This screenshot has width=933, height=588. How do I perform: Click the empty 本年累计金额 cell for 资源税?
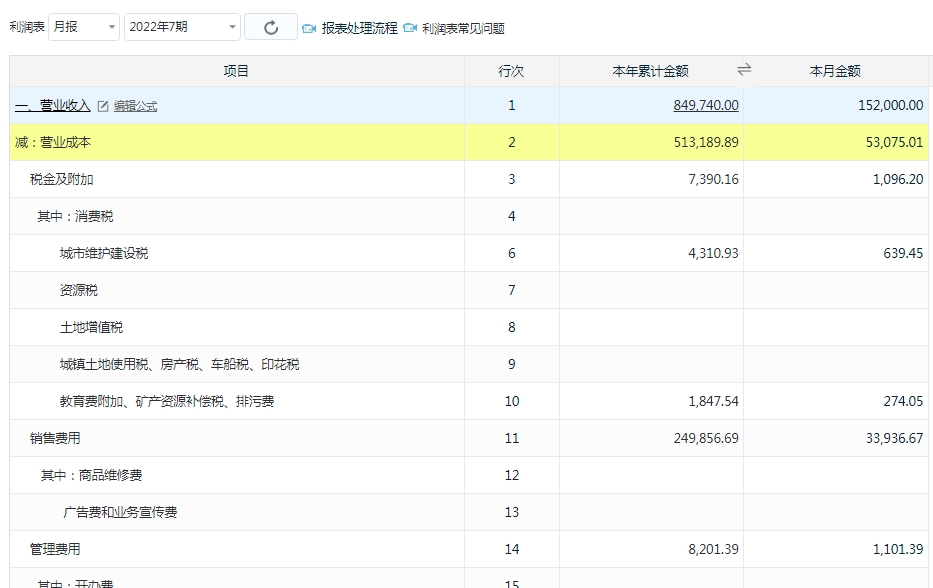click(651, 290)
